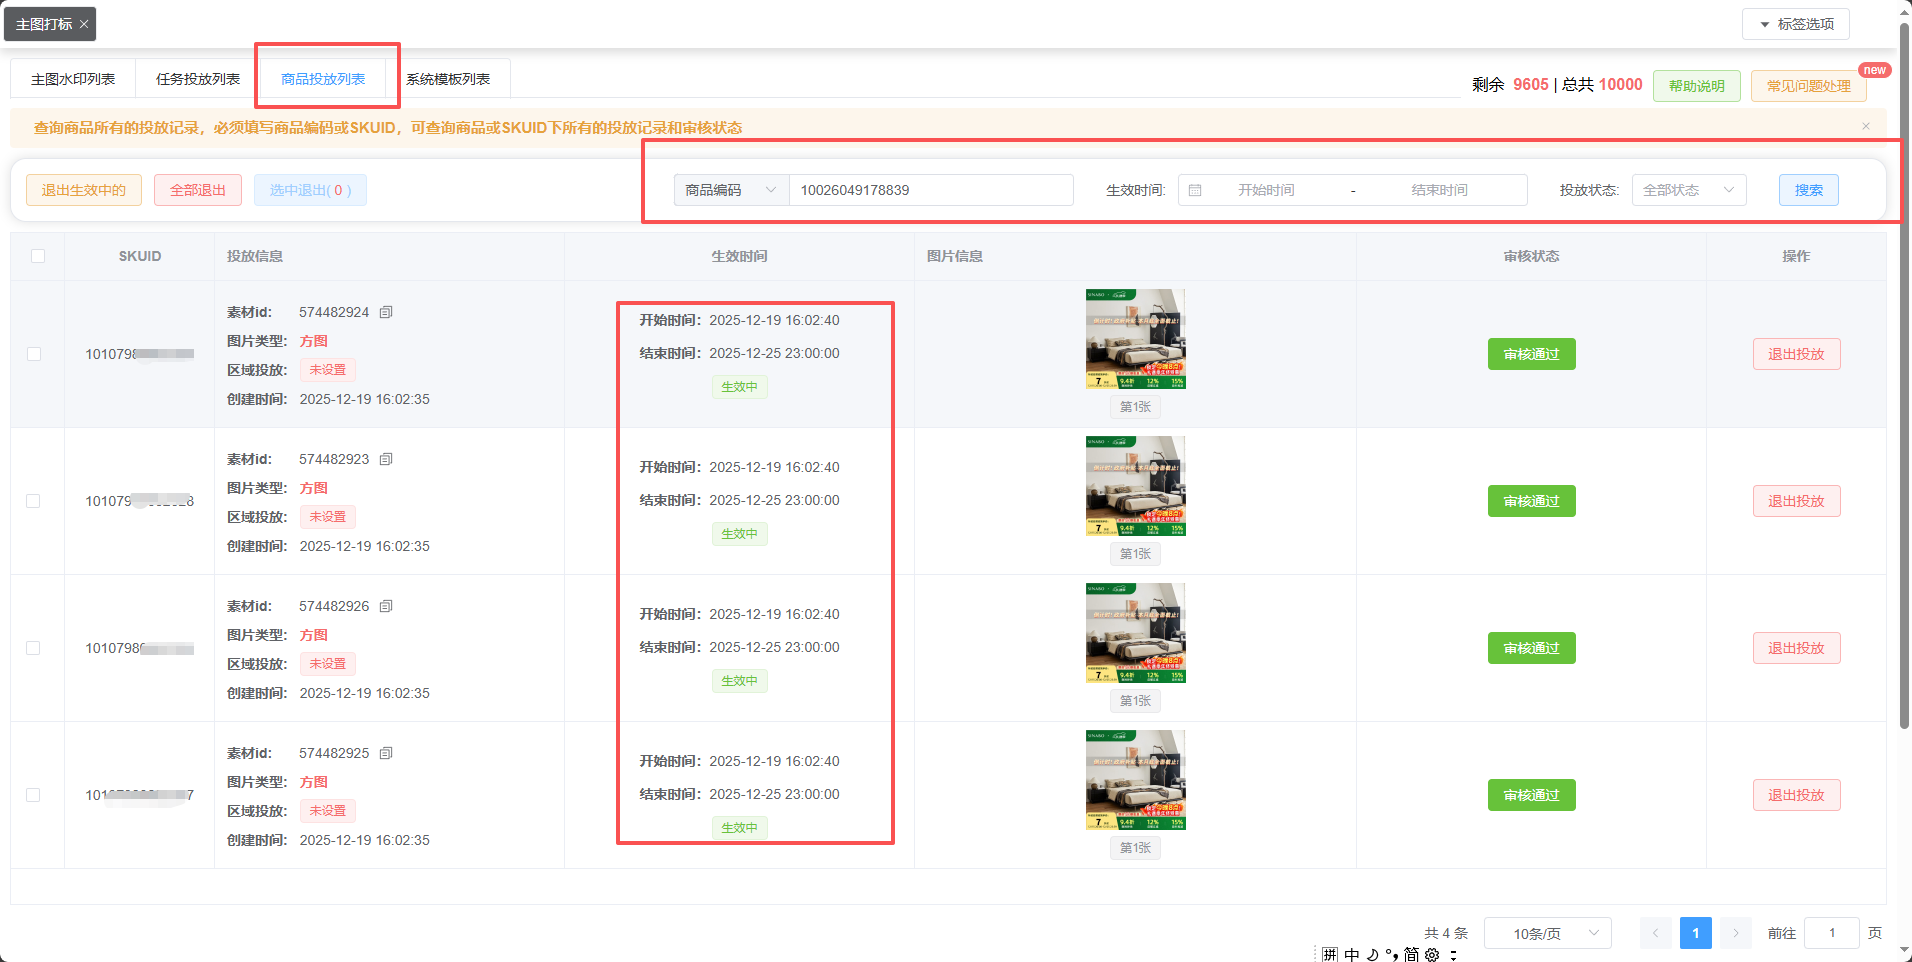Open the 10条/页 page size dropdown
1912x962 pixels.
tap(1547, 933)
